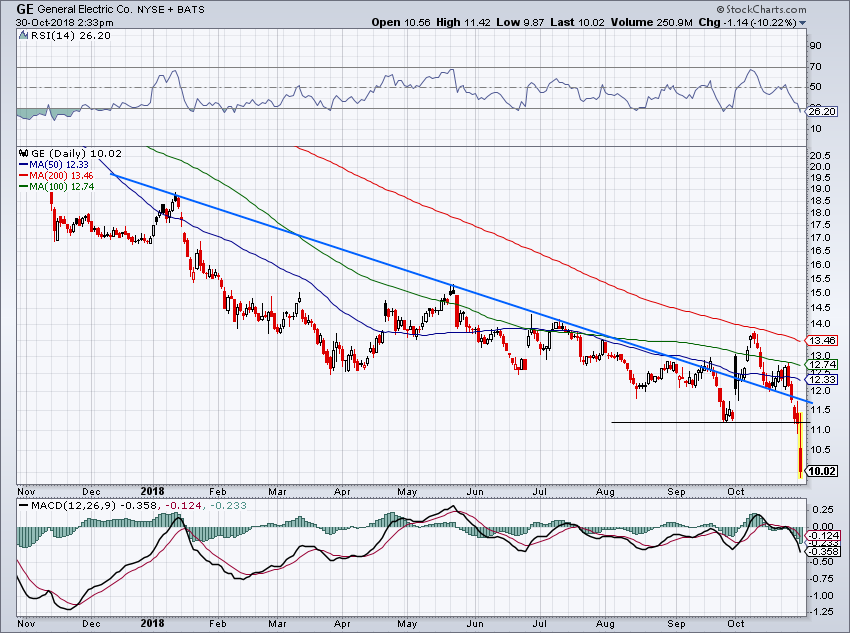Click the -0.124 red MACD signal legend value
The height and width of the screenshot is (633, 850).
point(183,506)
